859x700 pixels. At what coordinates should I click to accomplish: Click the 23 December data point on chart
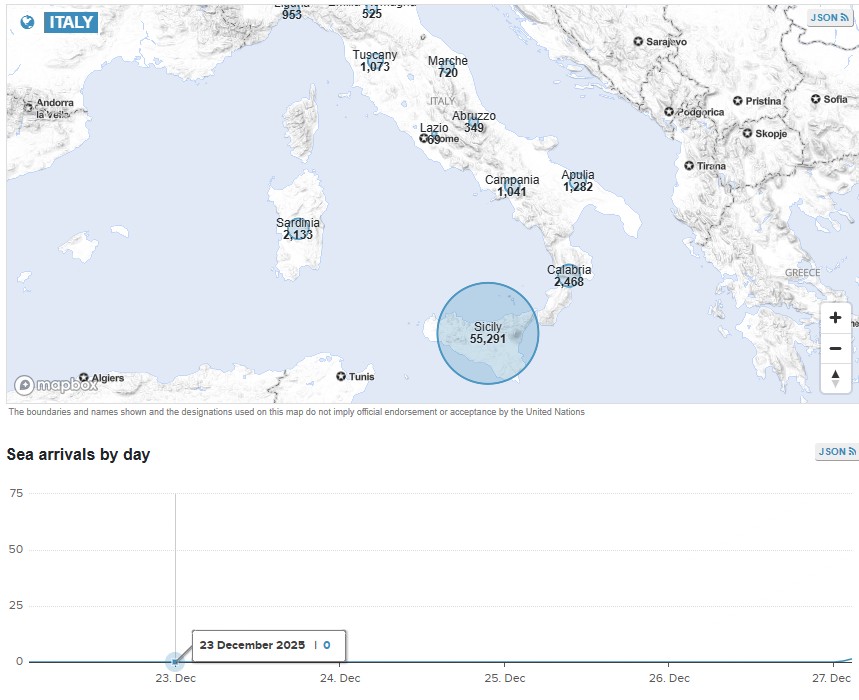tap(175, 662)
